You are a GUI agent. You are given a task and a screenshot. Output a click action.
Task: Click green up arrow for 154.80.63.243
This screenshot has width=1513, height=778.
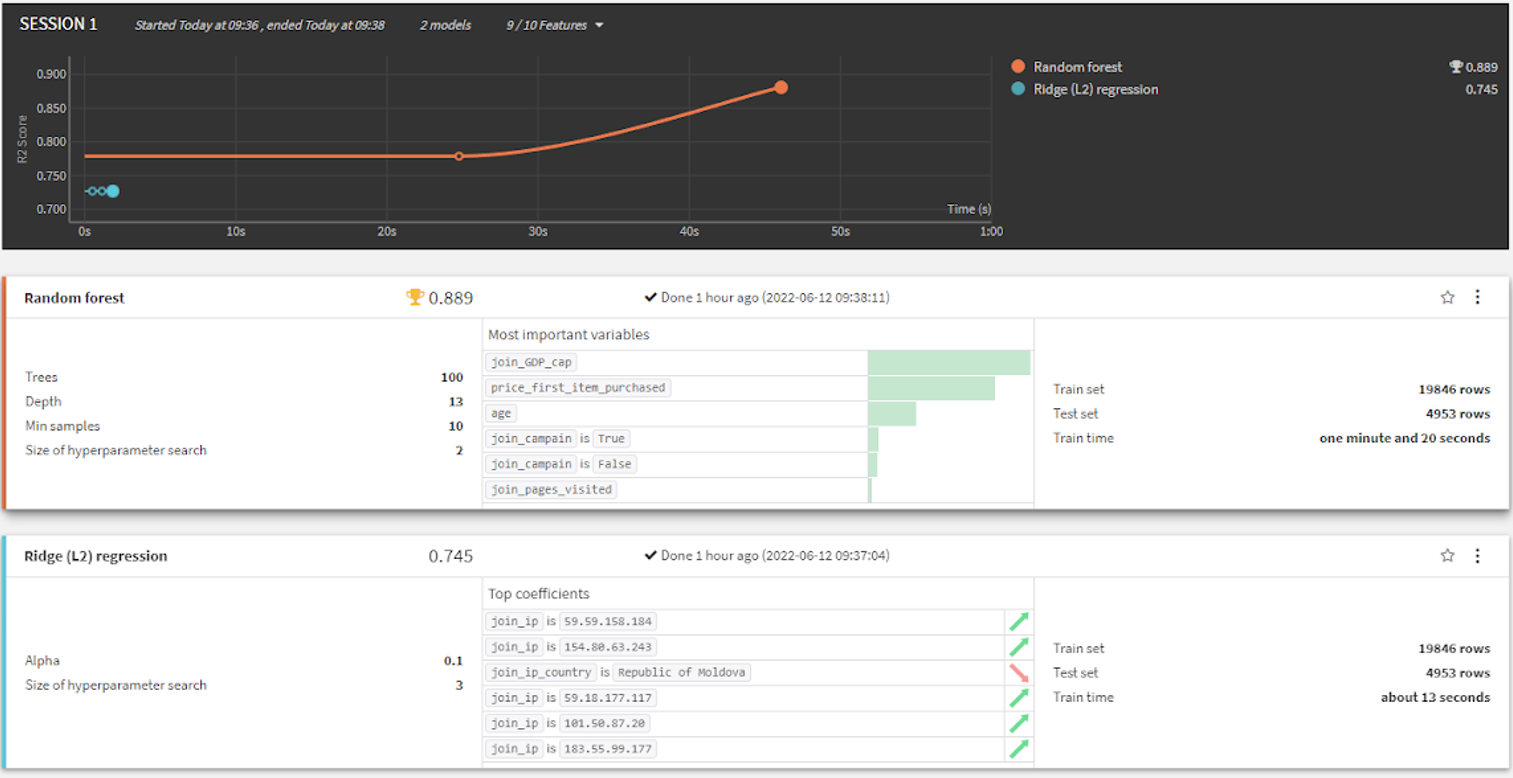(1019, 647)
